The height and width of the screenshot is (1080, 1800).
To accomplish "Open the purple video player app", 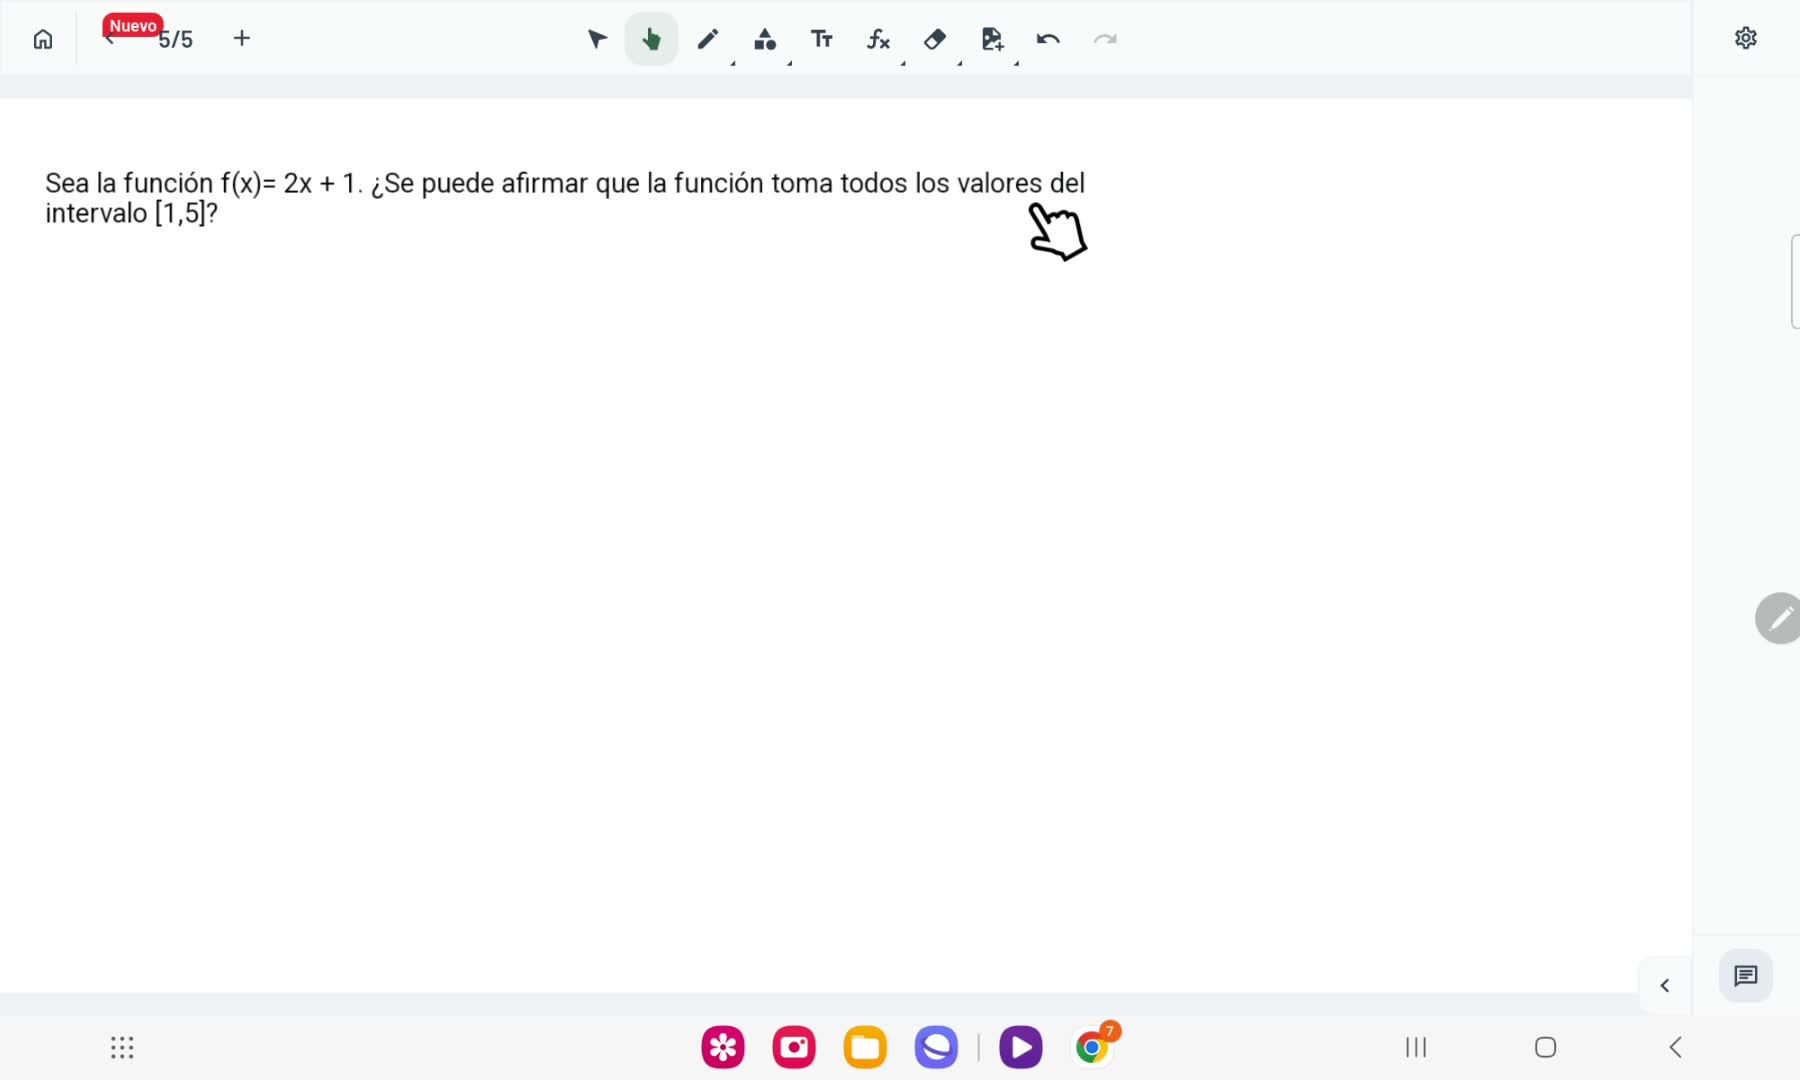I will tap(1021, 1048).
